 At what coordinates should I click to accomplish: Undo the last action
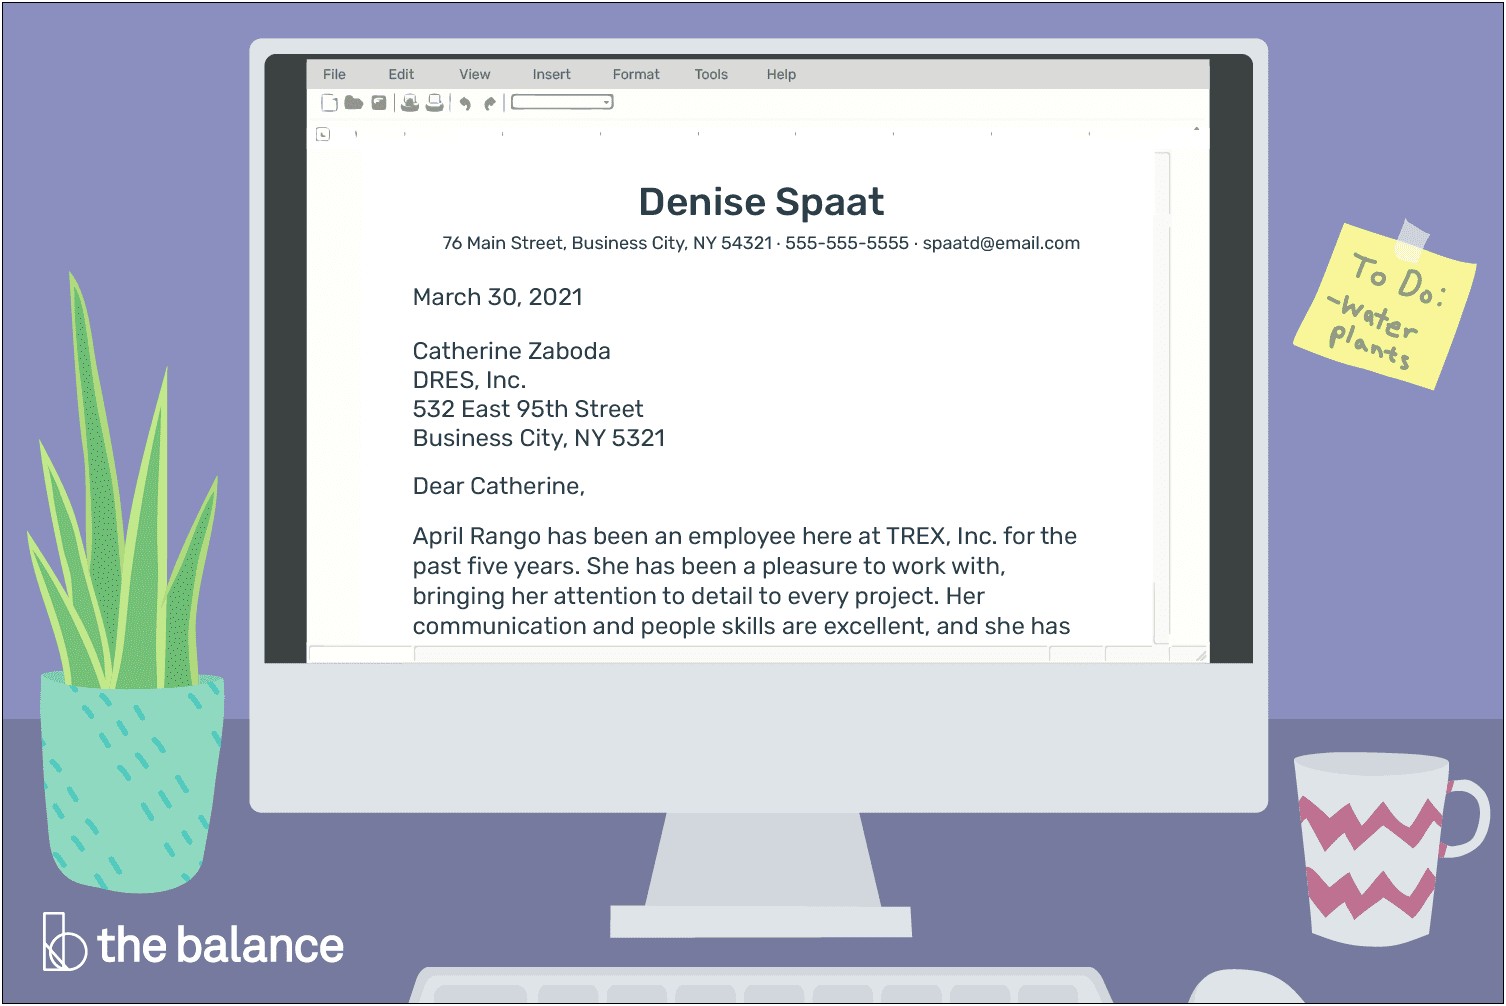(x=465, y=103)
